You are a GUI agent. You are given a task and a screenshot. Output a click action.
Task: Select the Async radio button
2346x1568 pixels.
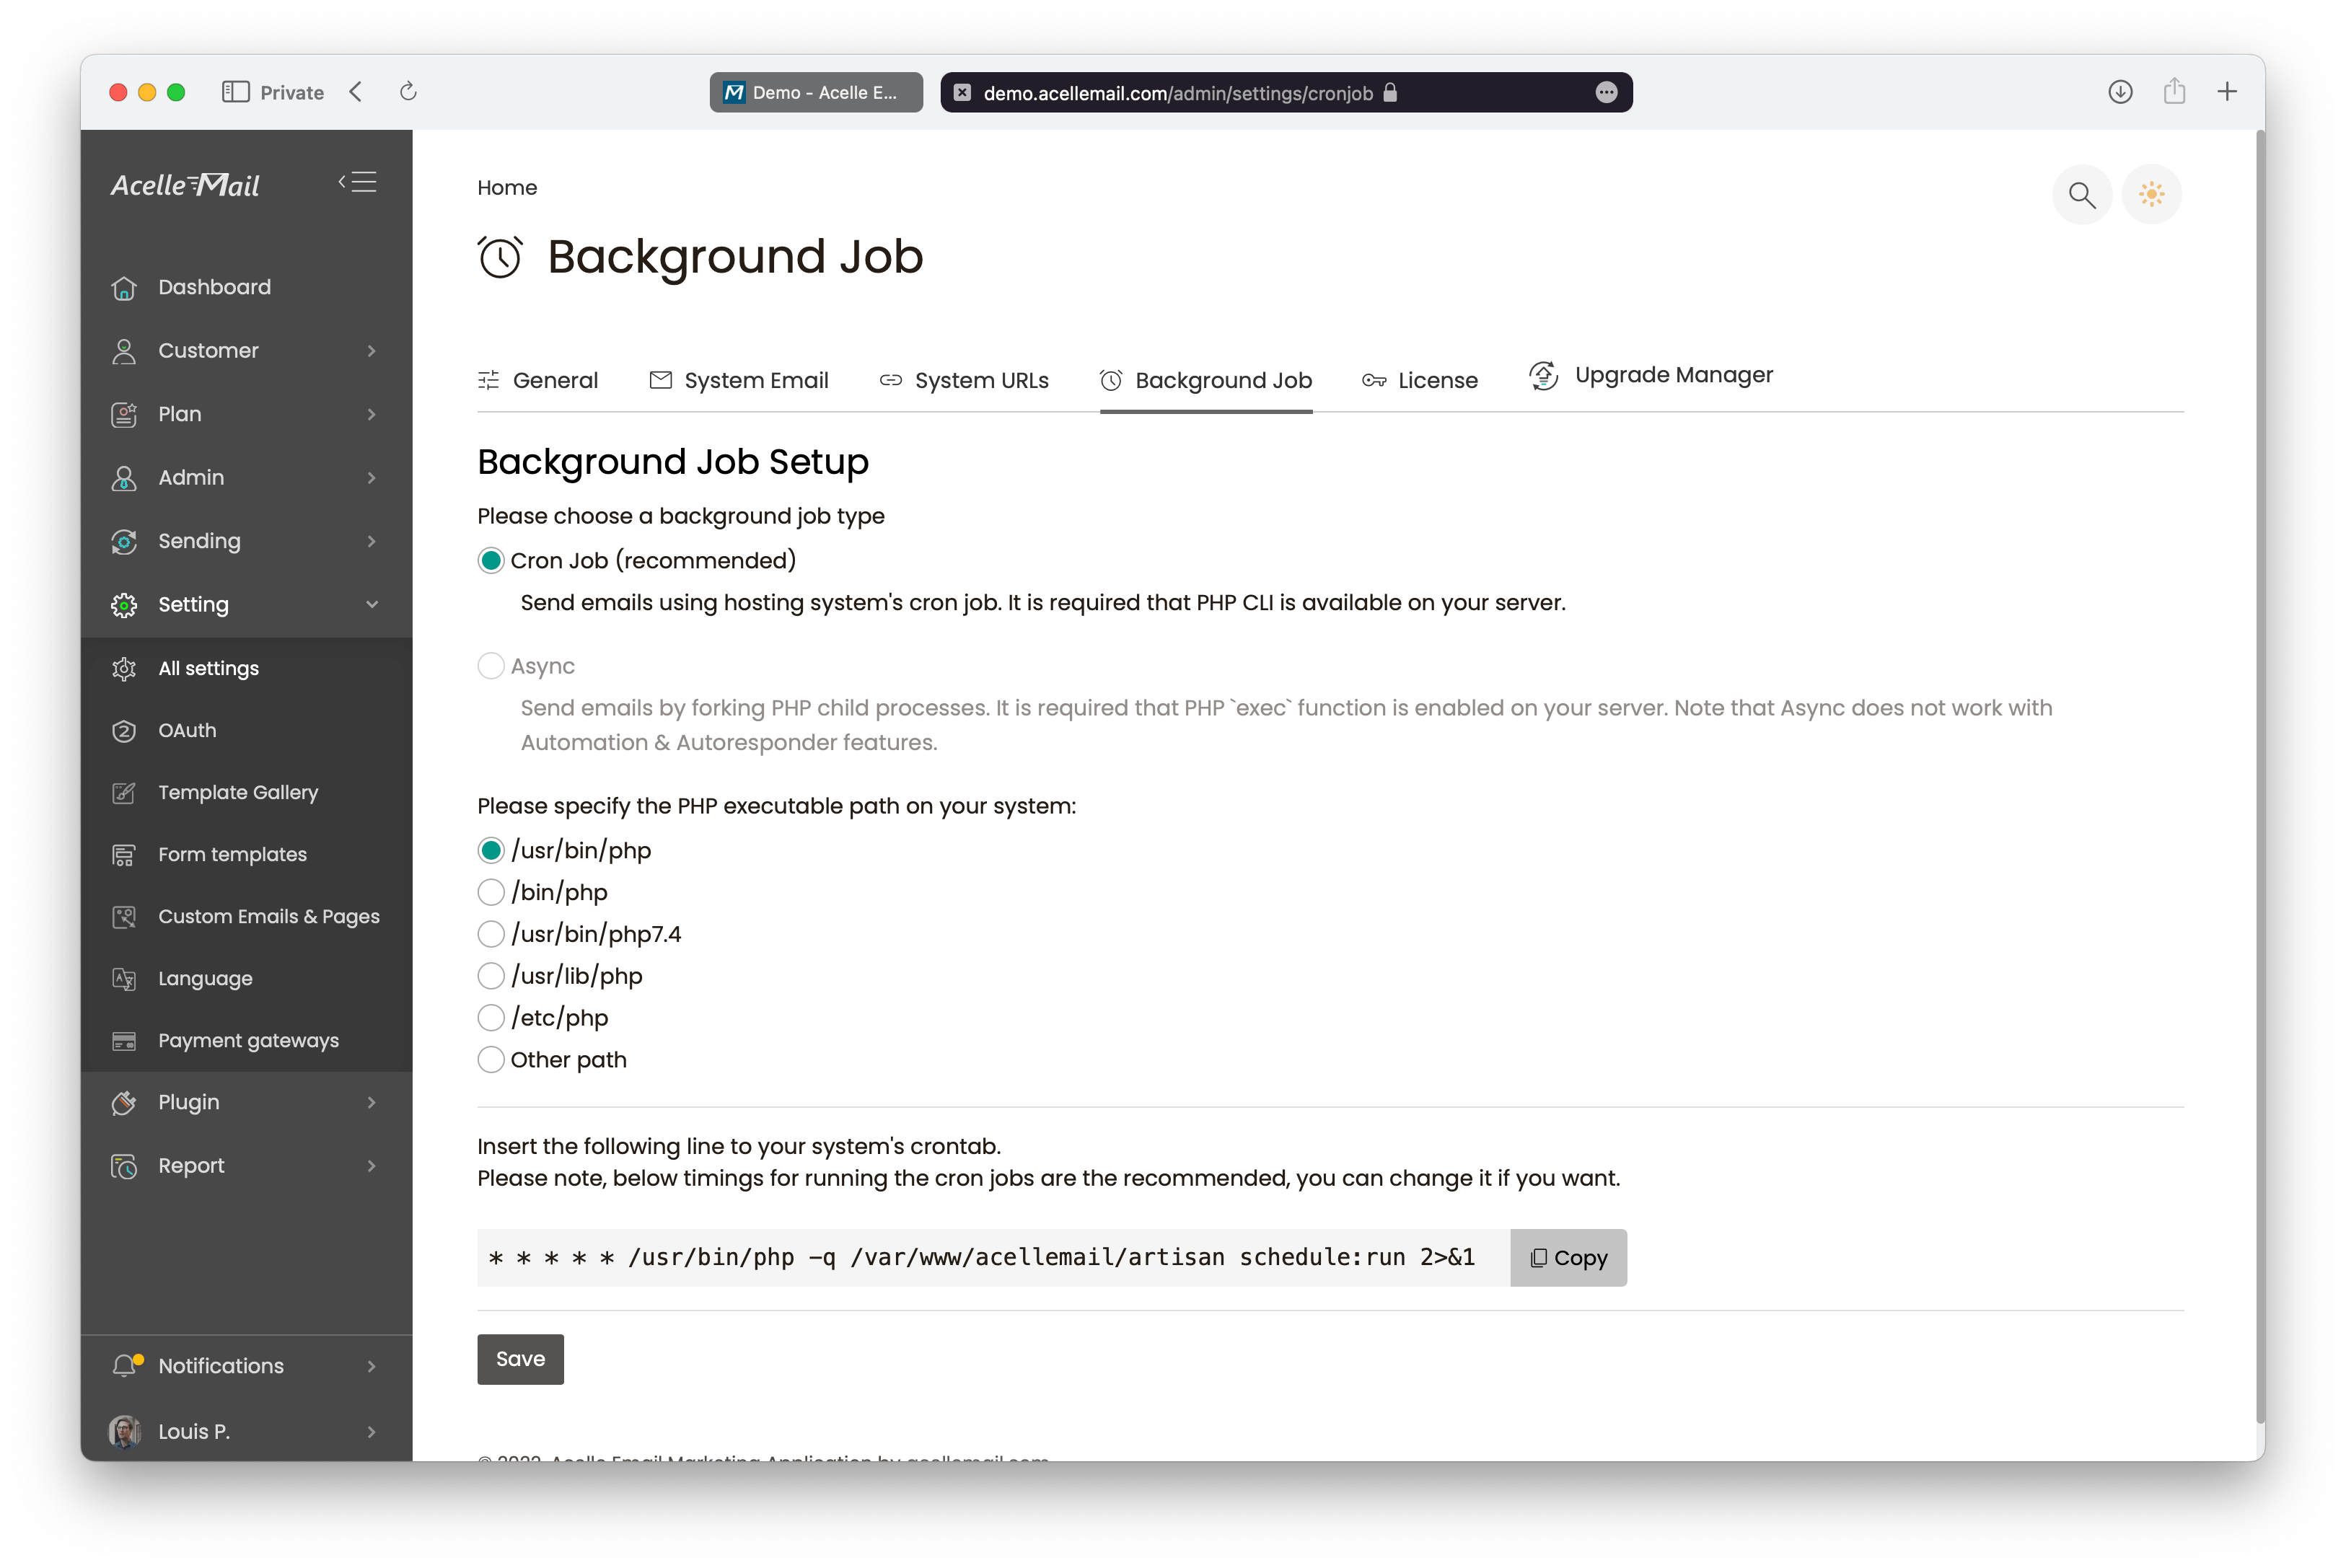[x=490, y=666]
